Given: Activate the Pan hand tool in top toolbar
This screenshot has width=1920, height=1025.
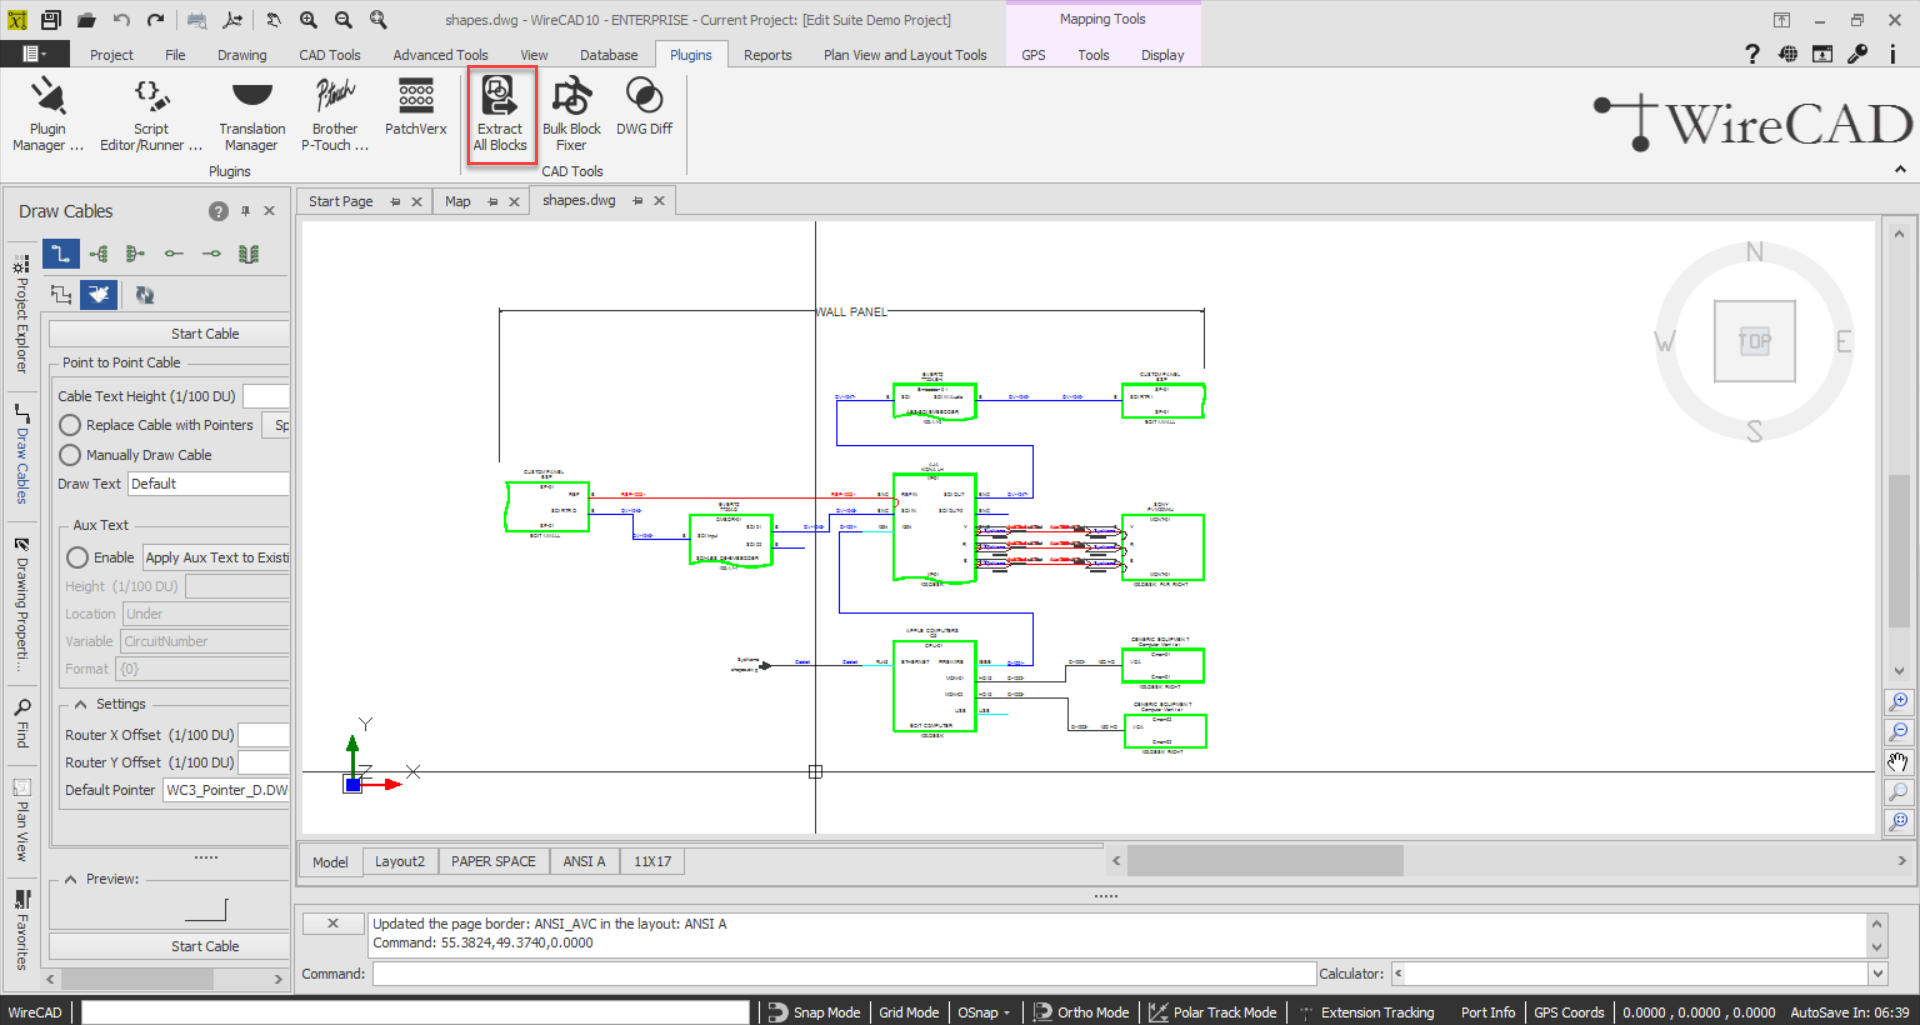Looking at the screenshot, I should [x=273, y=19].
